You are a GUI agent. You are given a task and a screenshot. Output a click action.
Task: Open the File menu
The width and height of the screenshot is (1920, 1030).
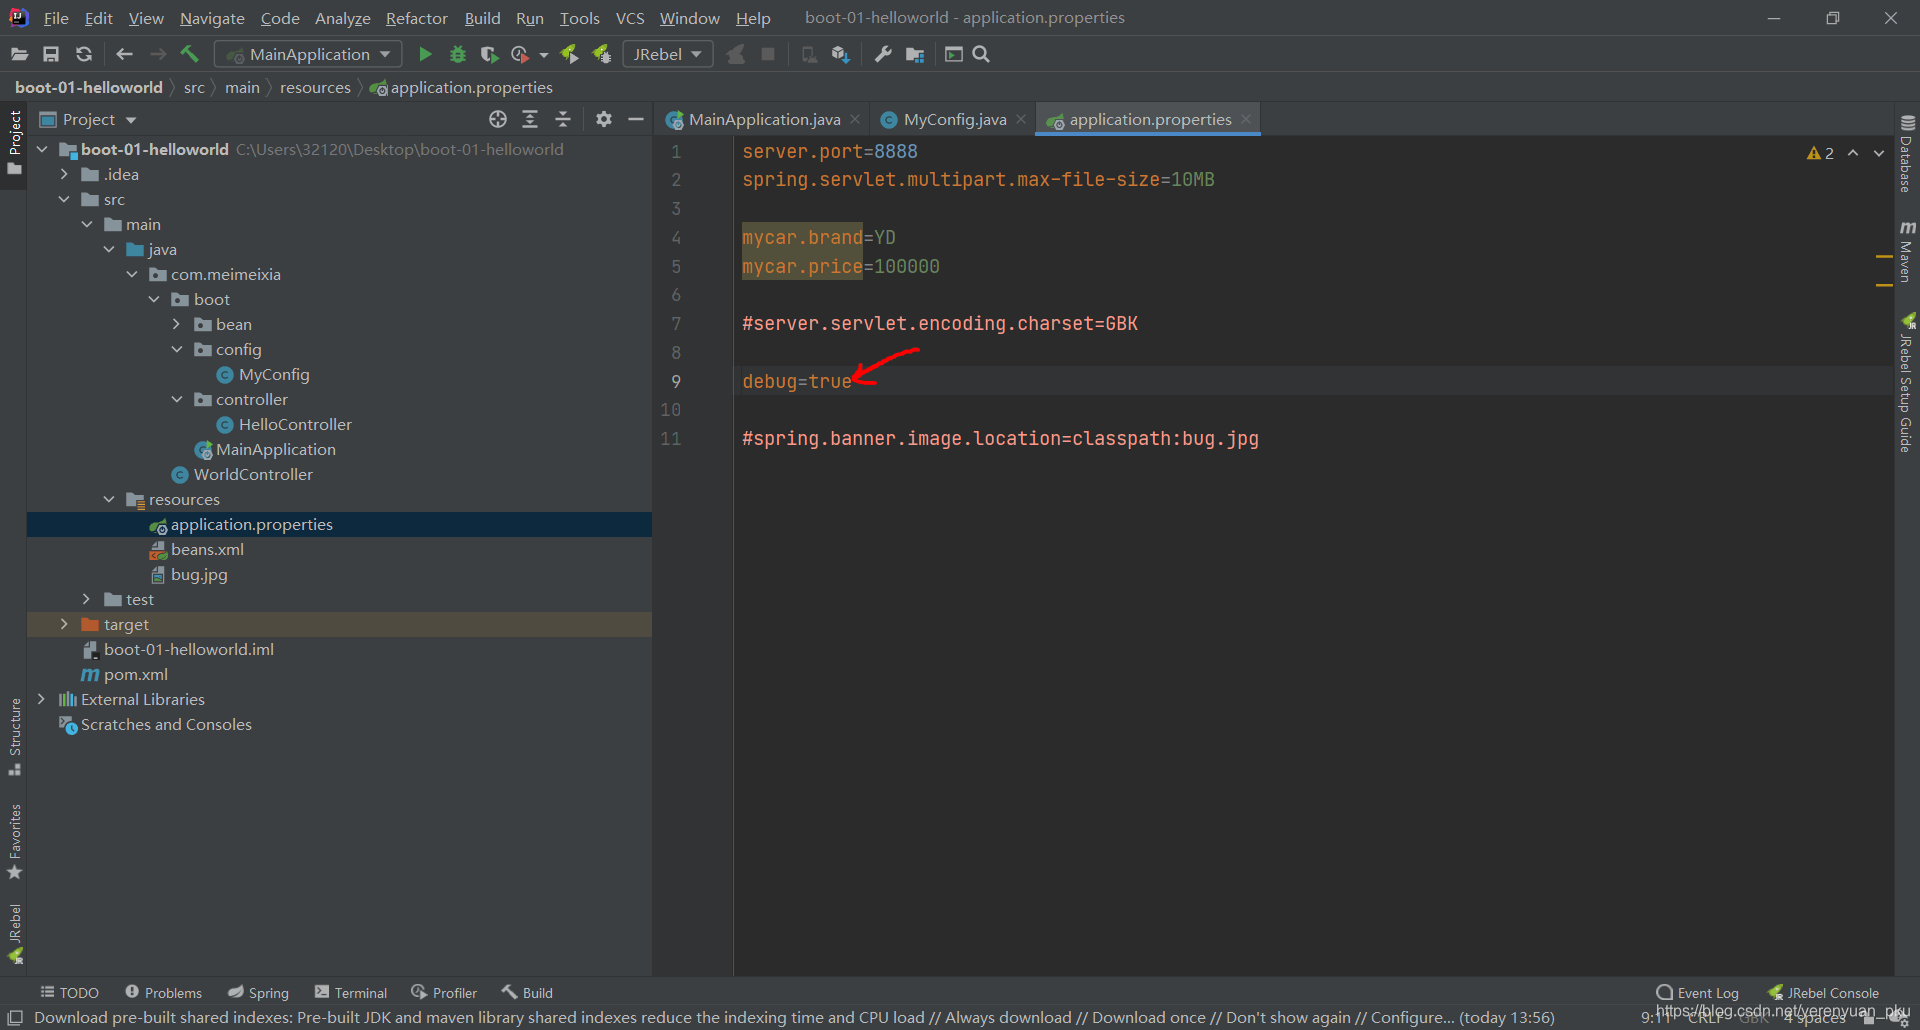[56, 18]
